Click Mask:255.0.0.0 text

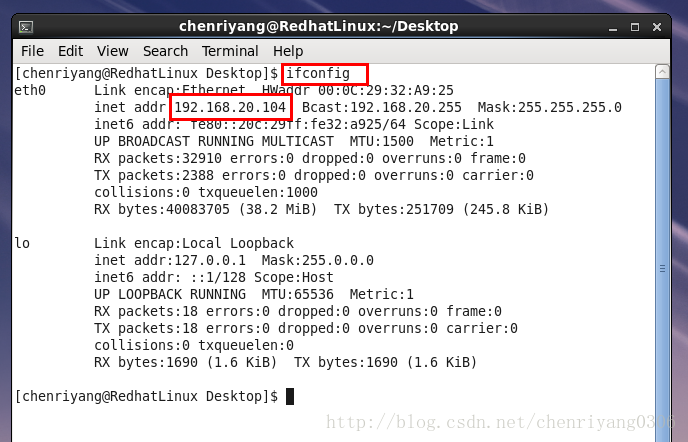[x=318, y=260]
